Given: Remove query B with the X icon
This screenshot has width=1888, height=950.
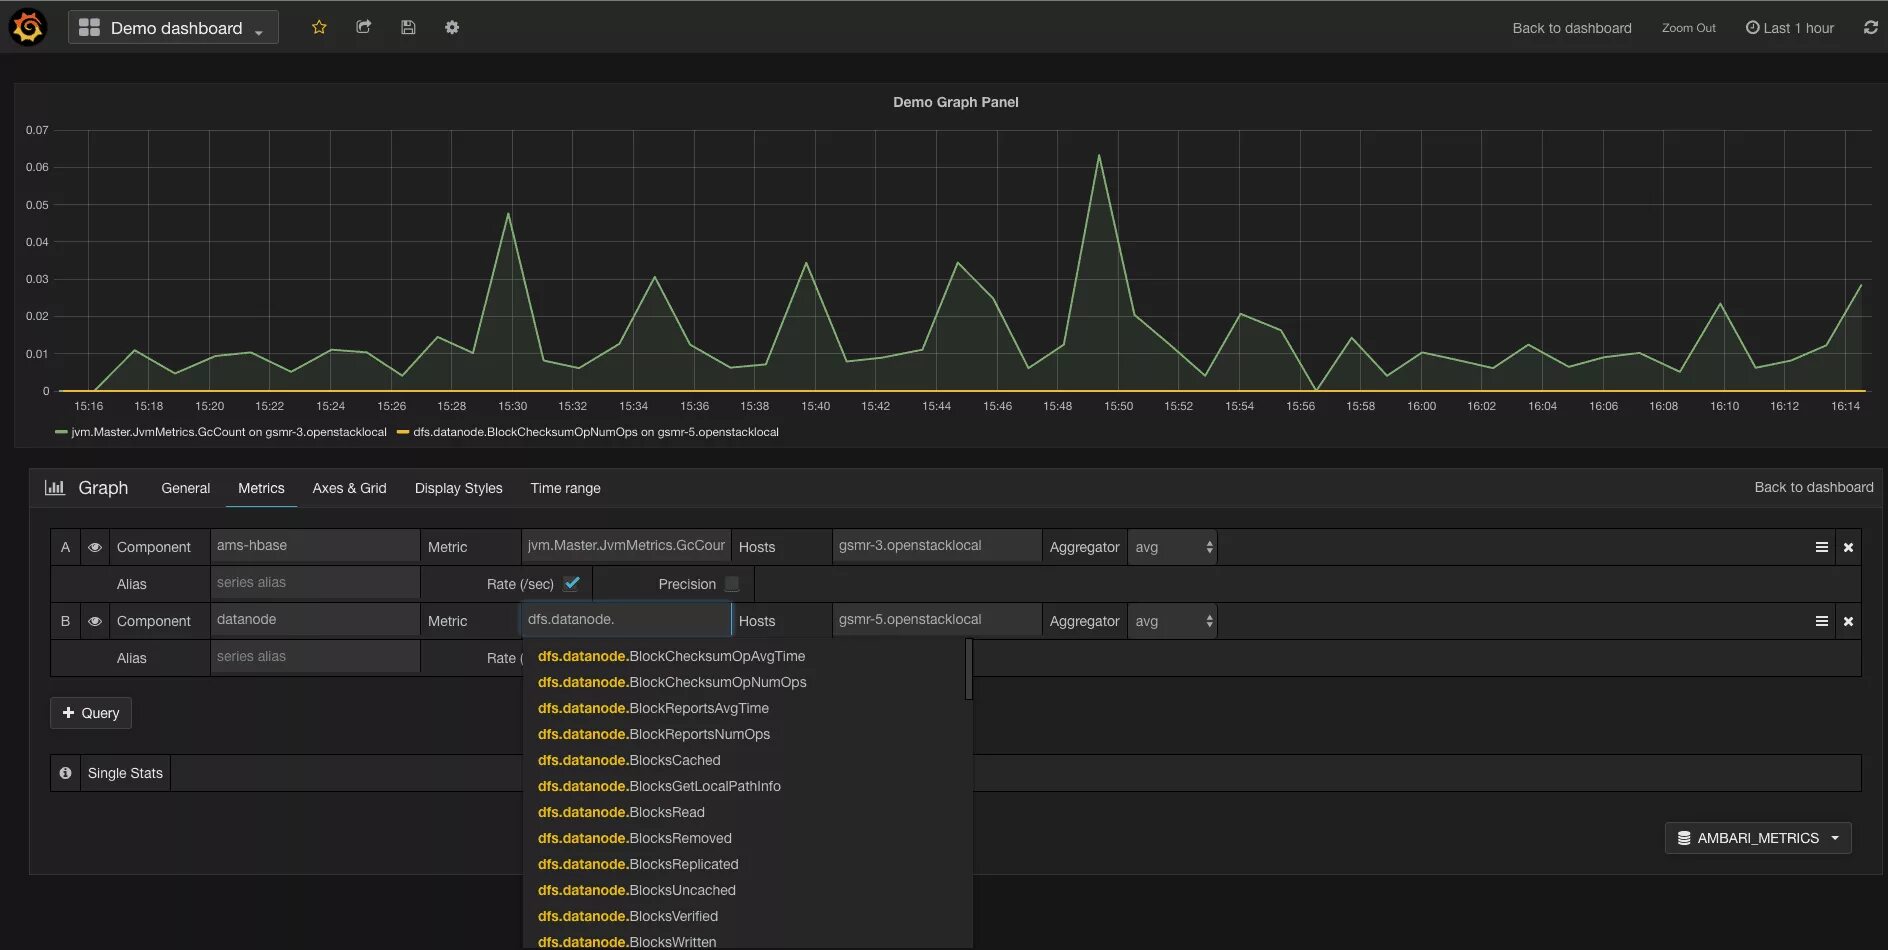Looking at the screenshot, I should [1848, 621].
